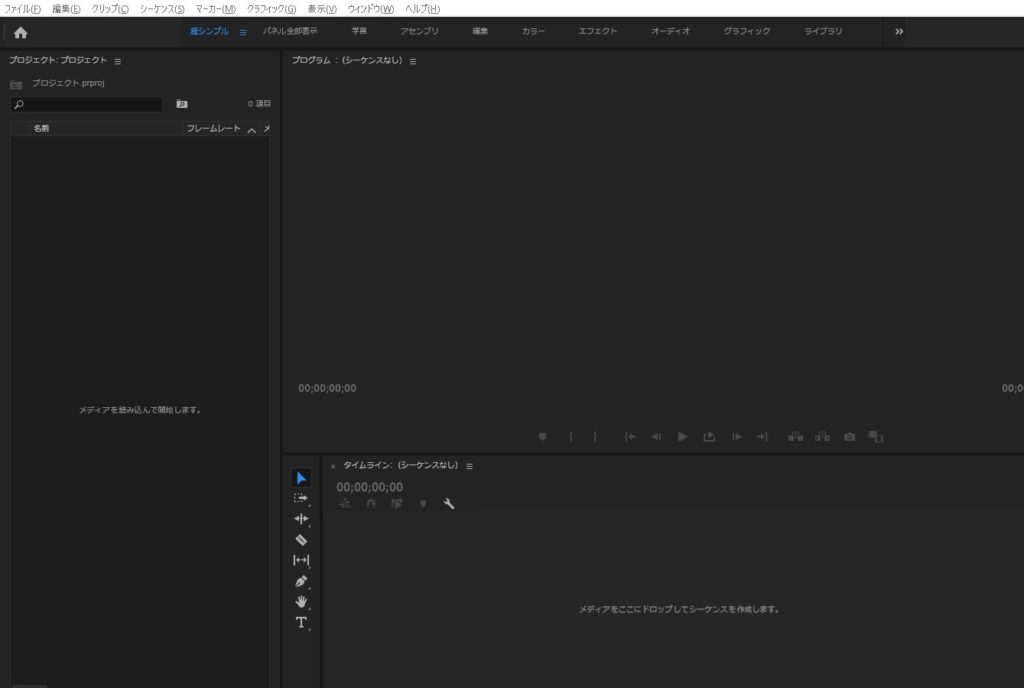Viewport: 1024px width, 688px height.
Task: Select the Hand tool
Action: click(x=301, y=601)
